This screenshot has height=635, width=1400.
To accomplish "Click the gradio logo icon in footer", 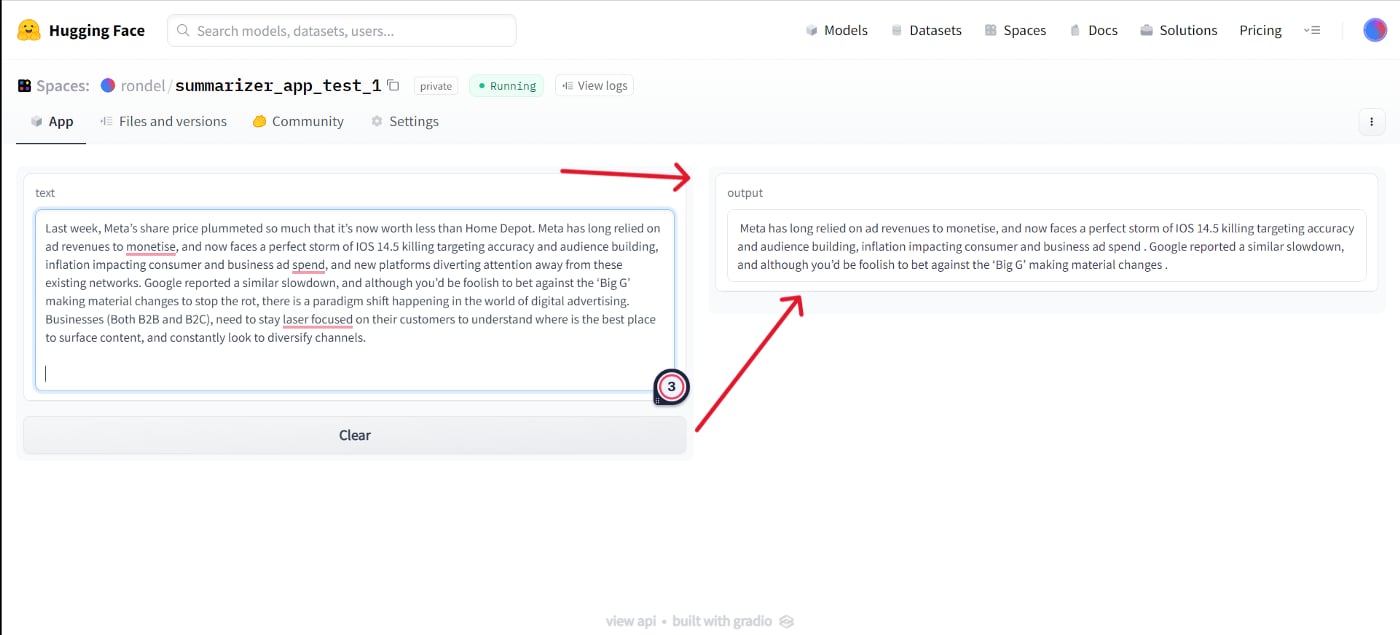I will (786, 621).
